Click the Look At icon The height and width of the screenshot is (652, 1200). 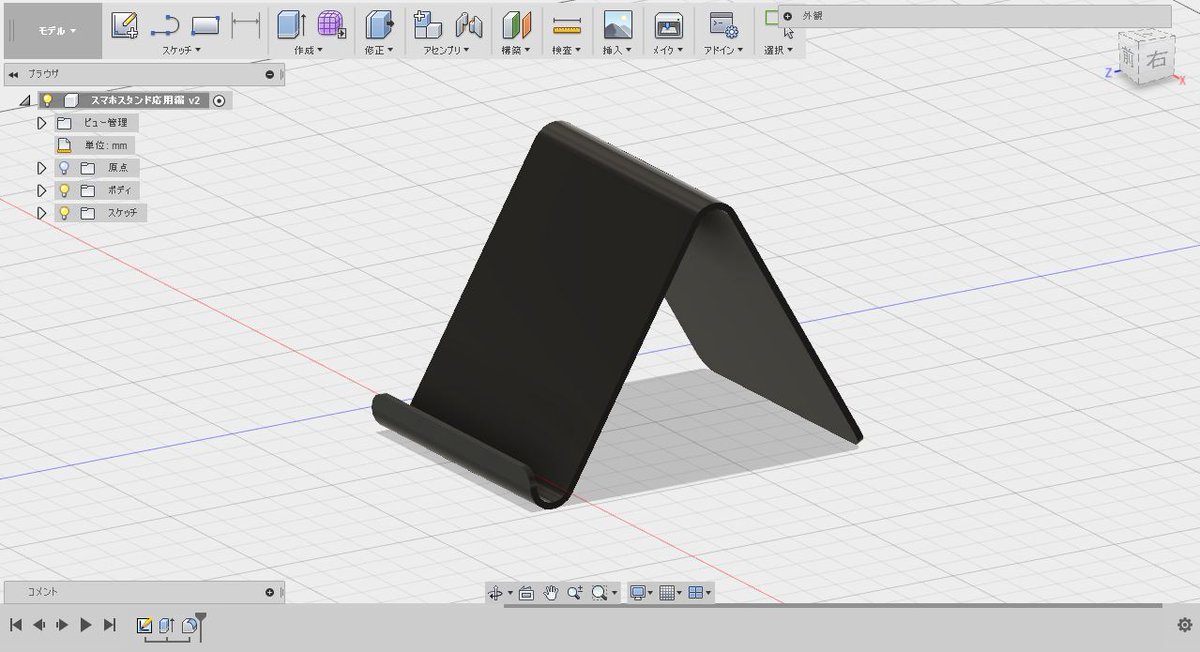526,593
